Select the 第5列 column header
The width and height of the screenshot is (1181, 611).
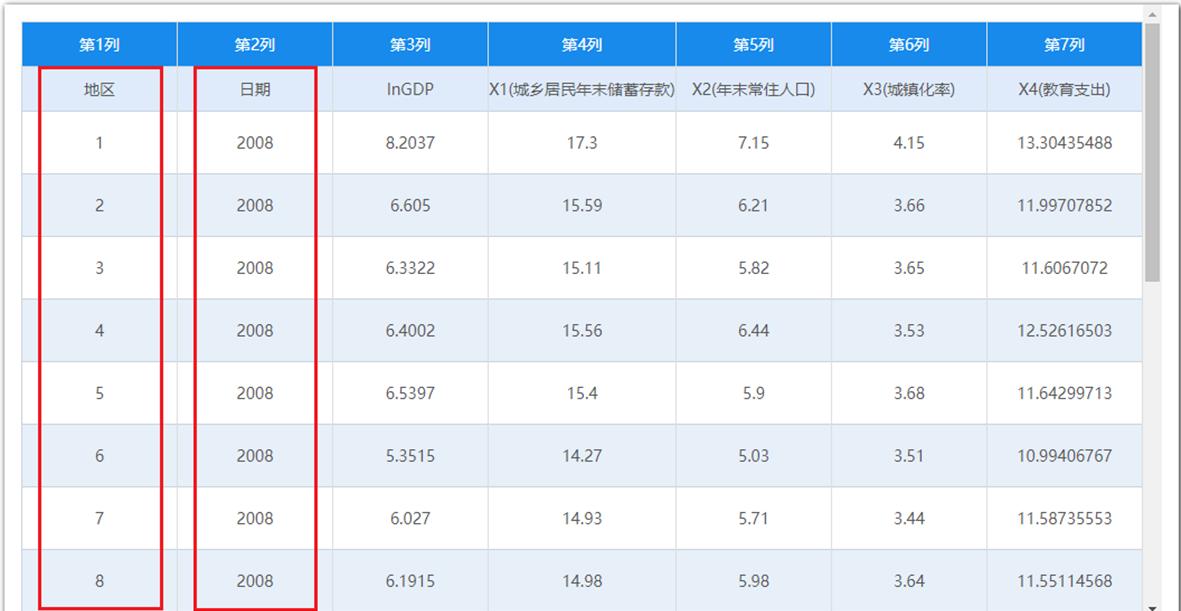pyautogui.click(x=752, y=44)
